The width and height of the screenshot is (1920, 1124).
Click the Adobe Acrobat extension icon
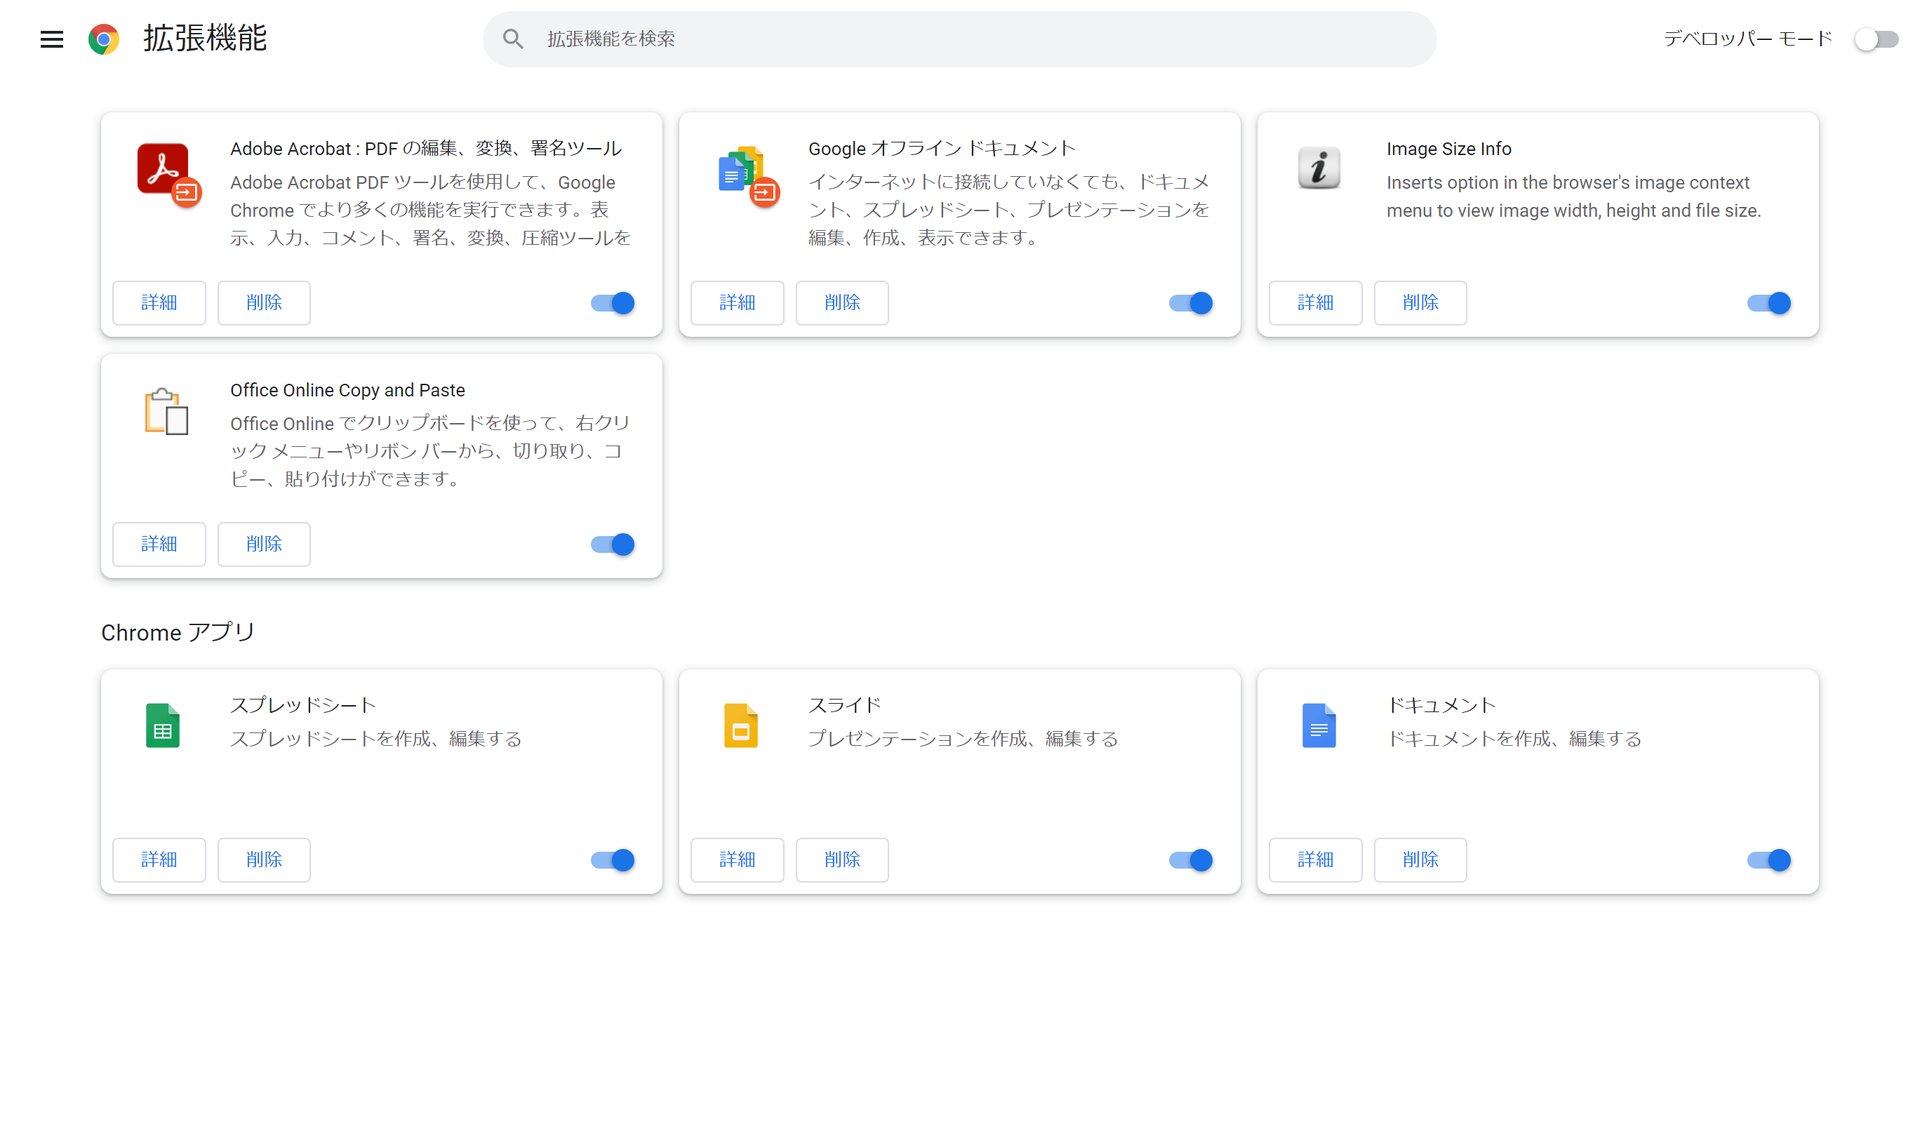(167, 173)
